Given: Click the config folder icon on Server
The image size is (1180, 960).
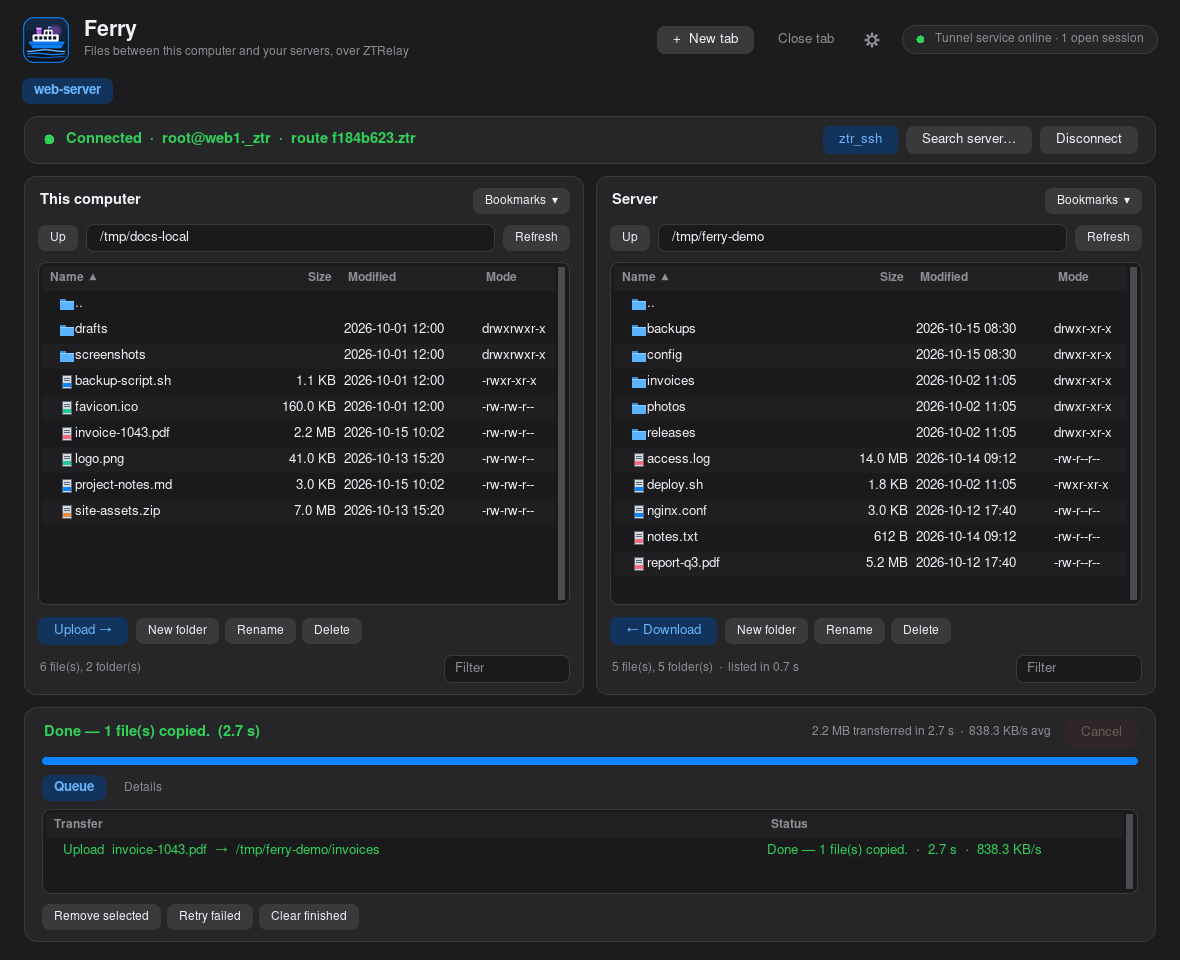Looking at the screenshot, I should click(x=639, y=355).
